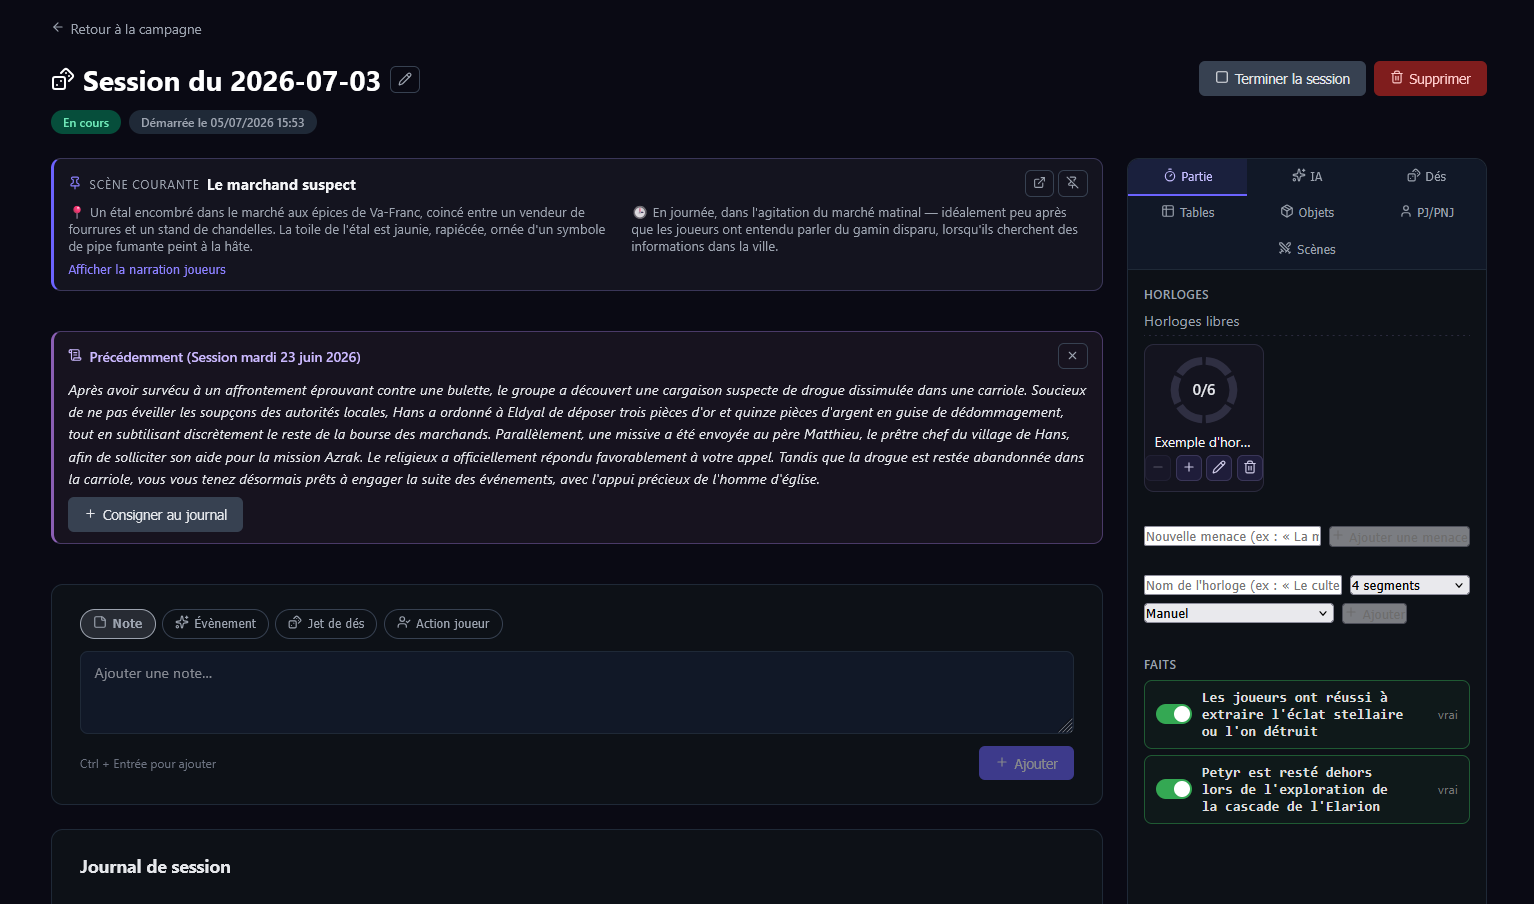1534x904 pixels.
Task: Click Terminer la session button
Action: [1282, 78]
